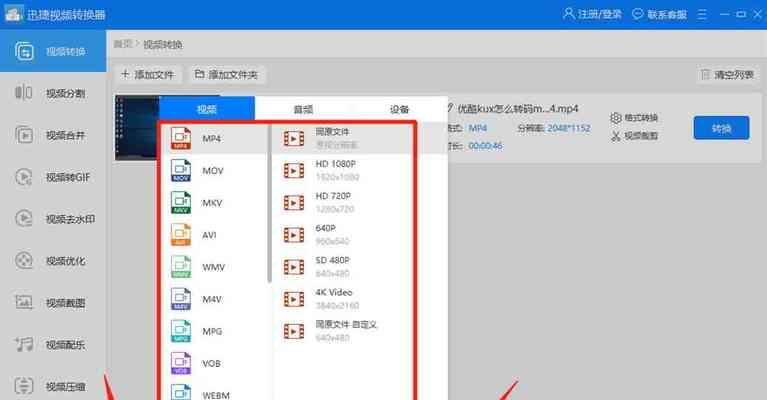Image resolution: width=767 pixels, height=400 pixels.
Task: Click the filename edit pencil icon
Action: pos(450,108)
